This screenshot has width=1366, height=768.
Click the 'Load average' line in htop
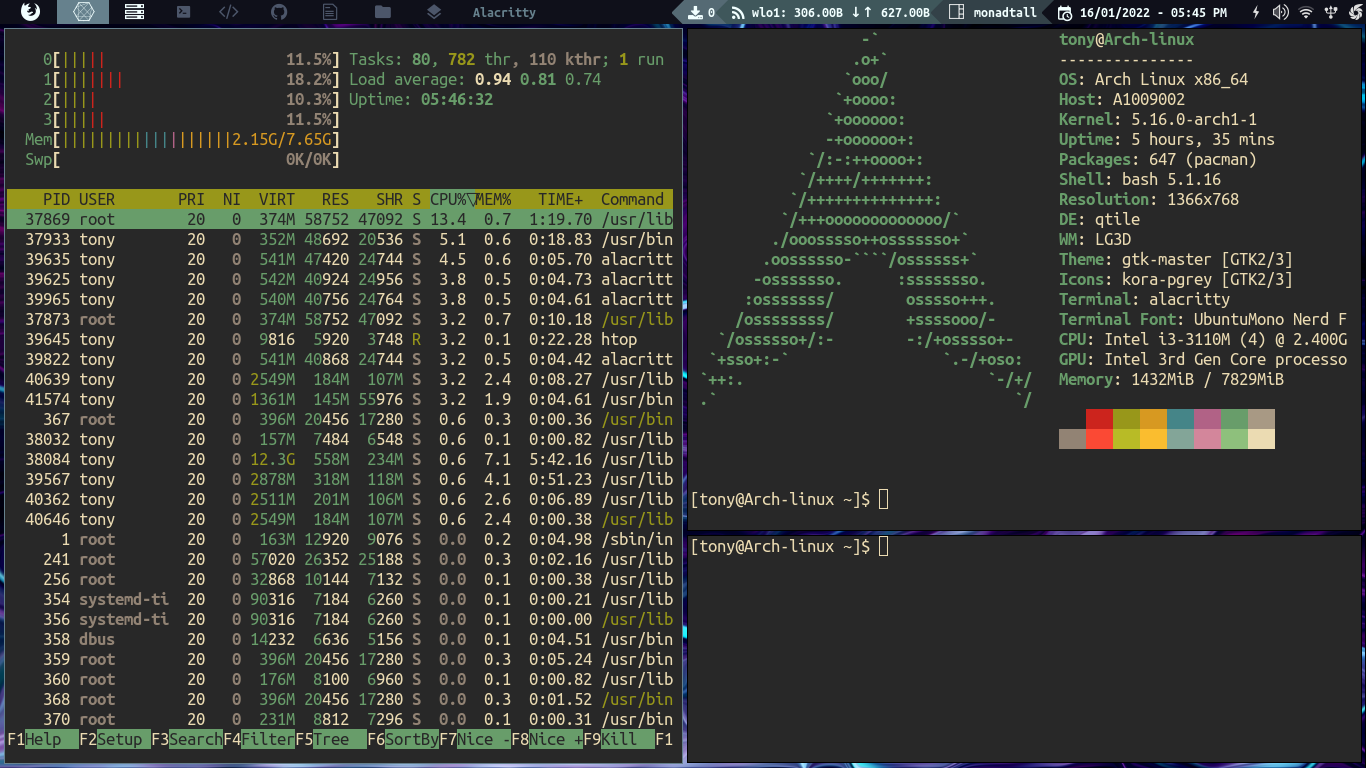tap(475, 79)
